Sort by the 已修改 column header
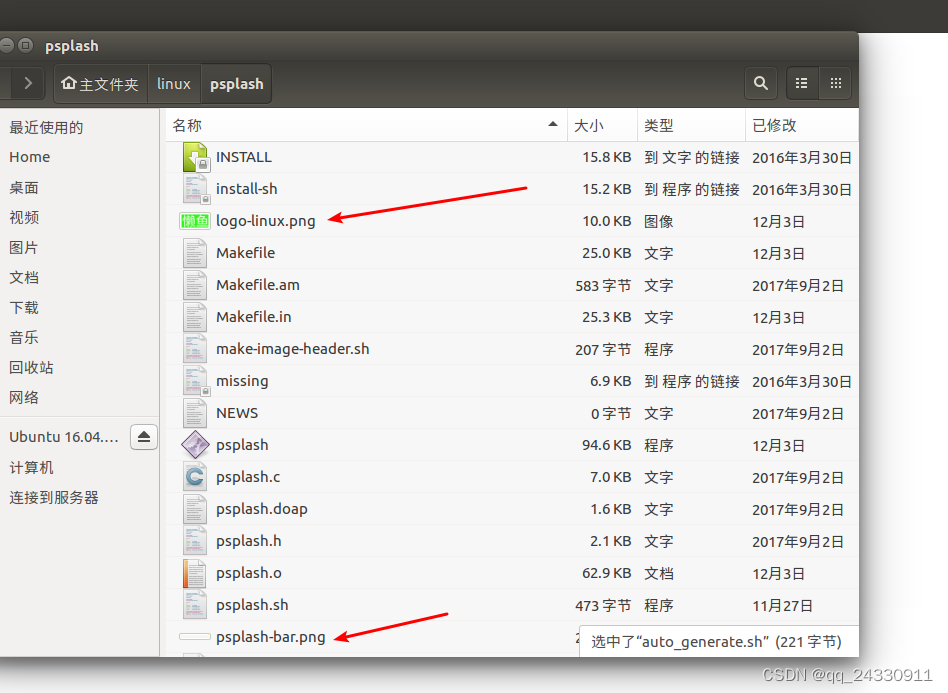 802,125
